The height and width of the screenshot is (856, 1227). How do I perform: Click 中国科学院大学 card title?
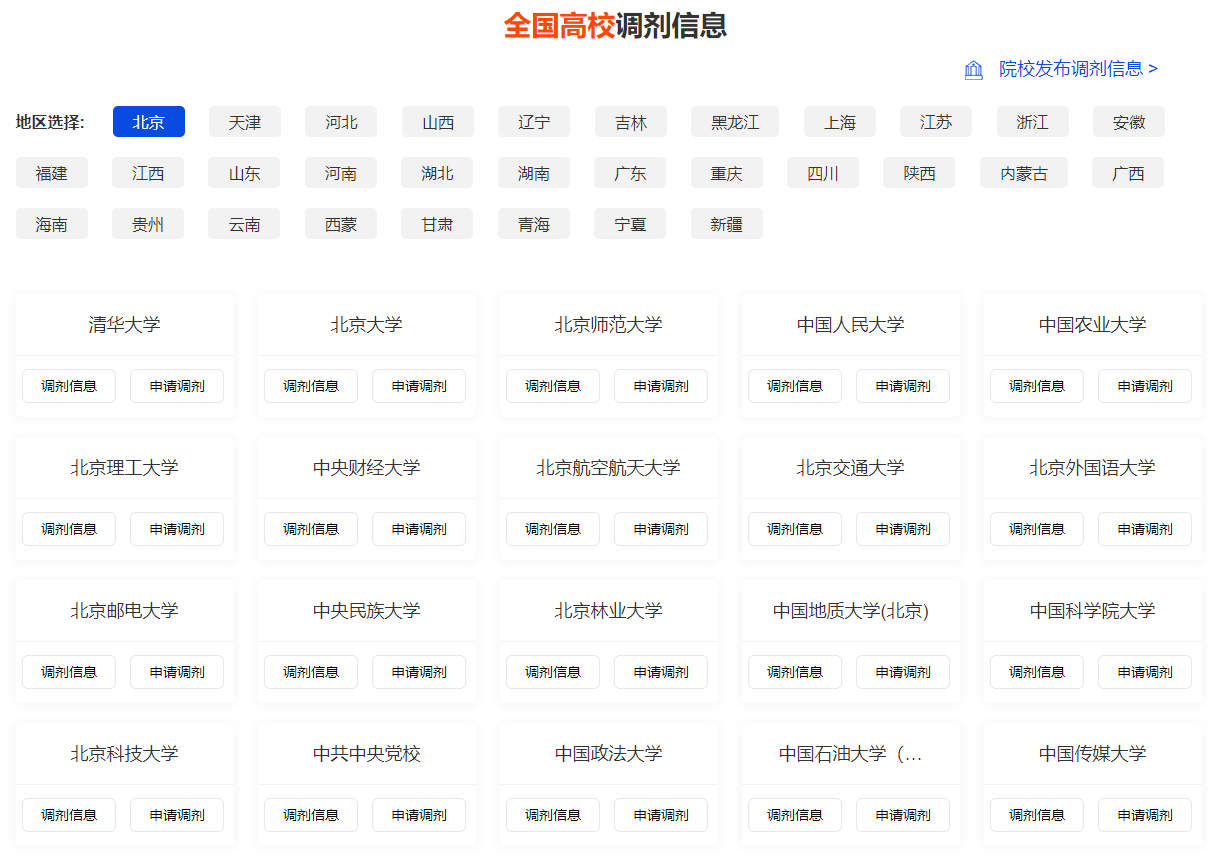[1092, 610]
